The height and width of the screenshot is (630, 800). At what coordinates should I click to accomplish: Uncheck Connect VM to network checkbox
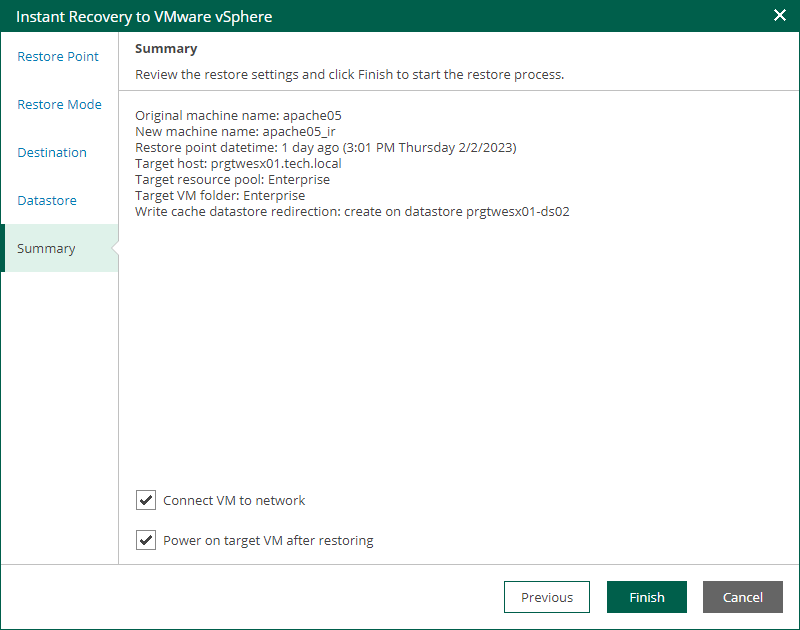pyautogui.click(x=147, y=500)
